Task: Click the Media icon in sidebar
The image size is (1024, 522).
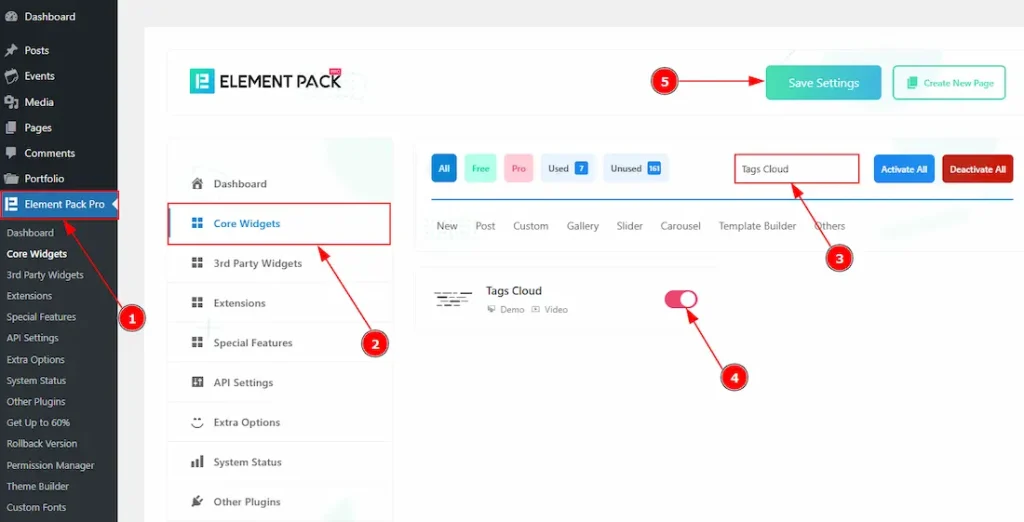Action: (x=11, y=102)
